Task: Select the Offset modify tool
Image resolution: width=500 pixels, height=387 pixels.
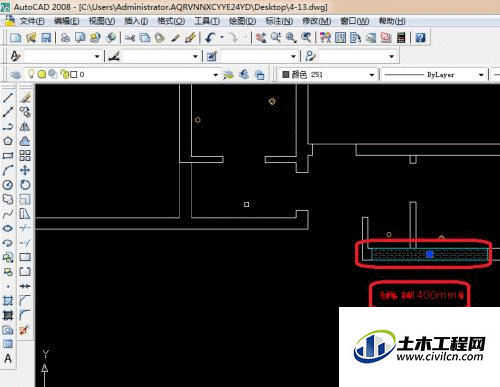Action: point(25,141)
